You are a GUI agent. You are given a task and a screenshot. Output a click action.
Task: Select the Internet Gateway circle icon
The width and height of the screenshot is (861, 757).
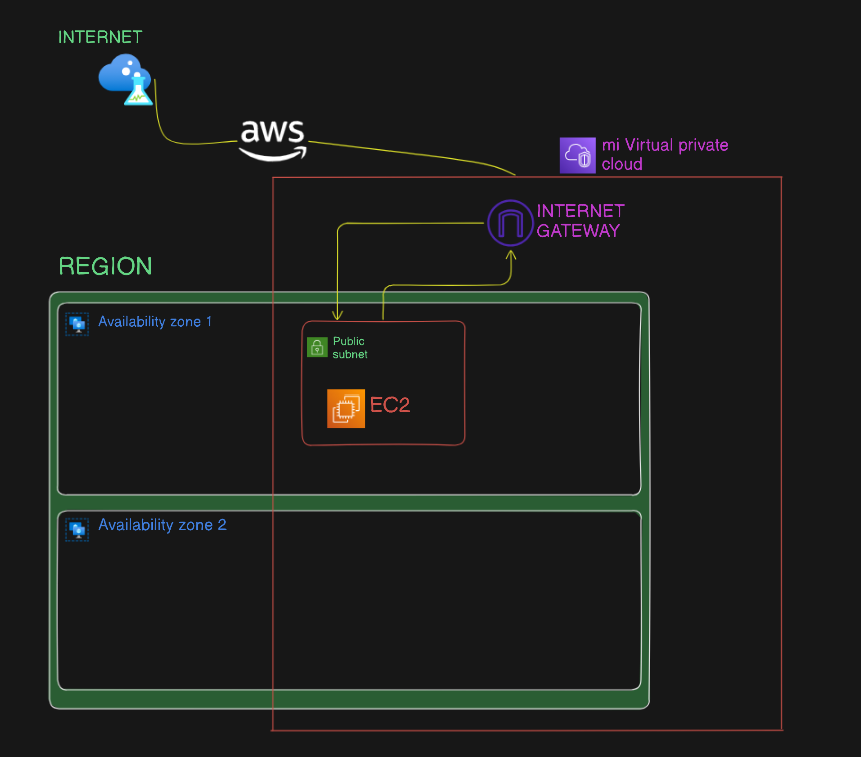510,223
